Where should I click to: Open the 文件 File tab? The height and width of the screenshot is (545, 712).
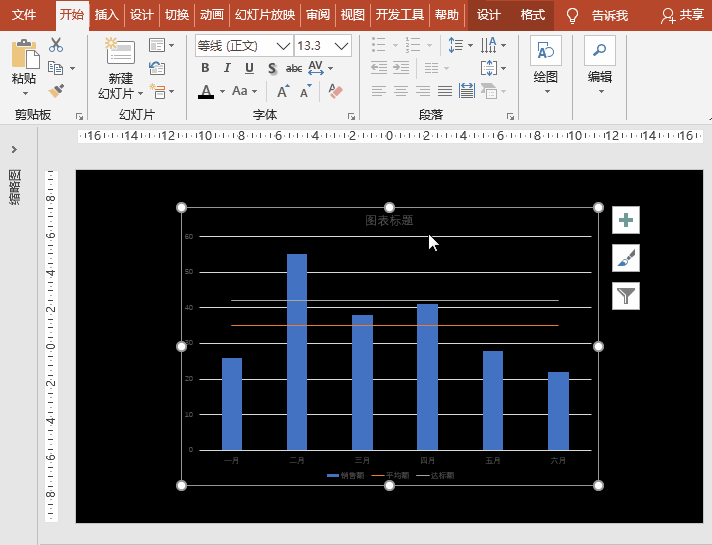pyautogui.click(x=24, y=15)
